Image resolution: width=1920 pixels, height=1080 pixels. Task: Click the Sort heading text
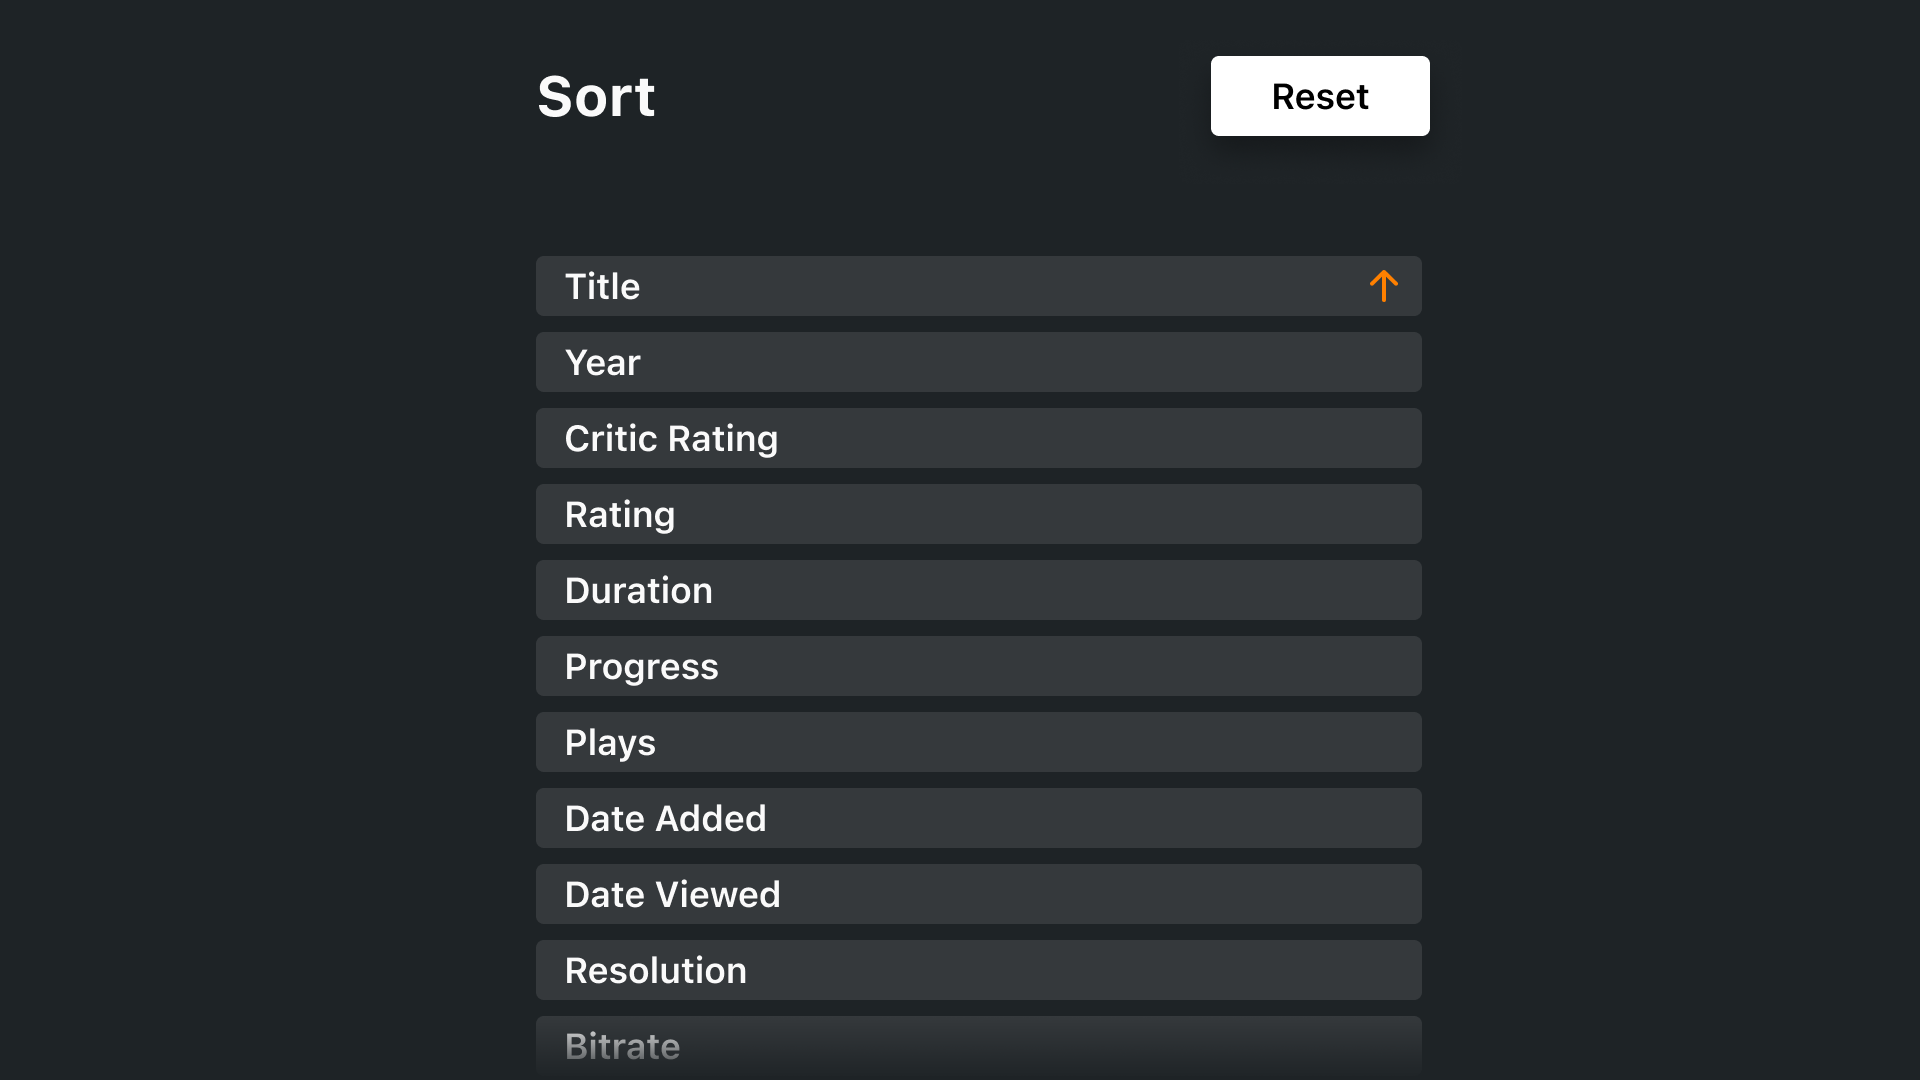(x=596, y=97)
